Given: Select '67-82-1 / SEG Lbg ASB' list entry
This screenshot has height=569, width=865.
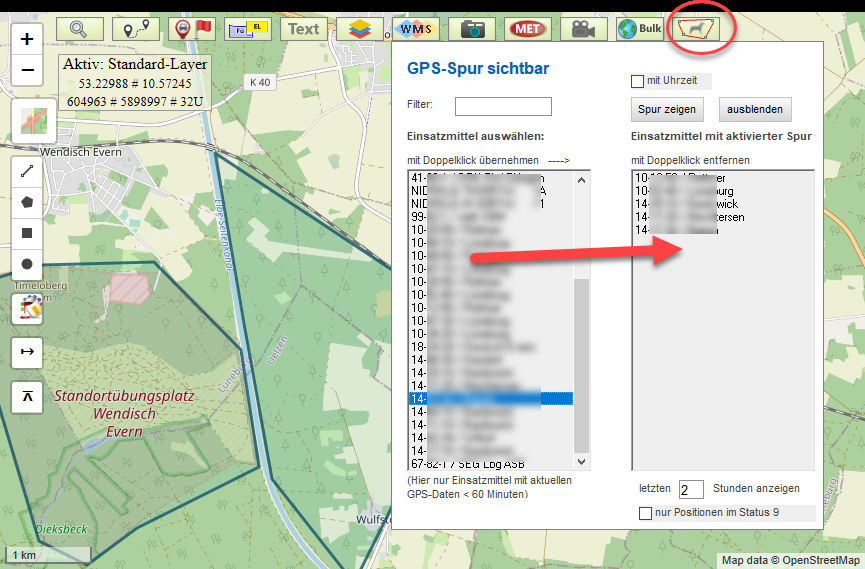Looking at the screenshot, I should (468, 463).
